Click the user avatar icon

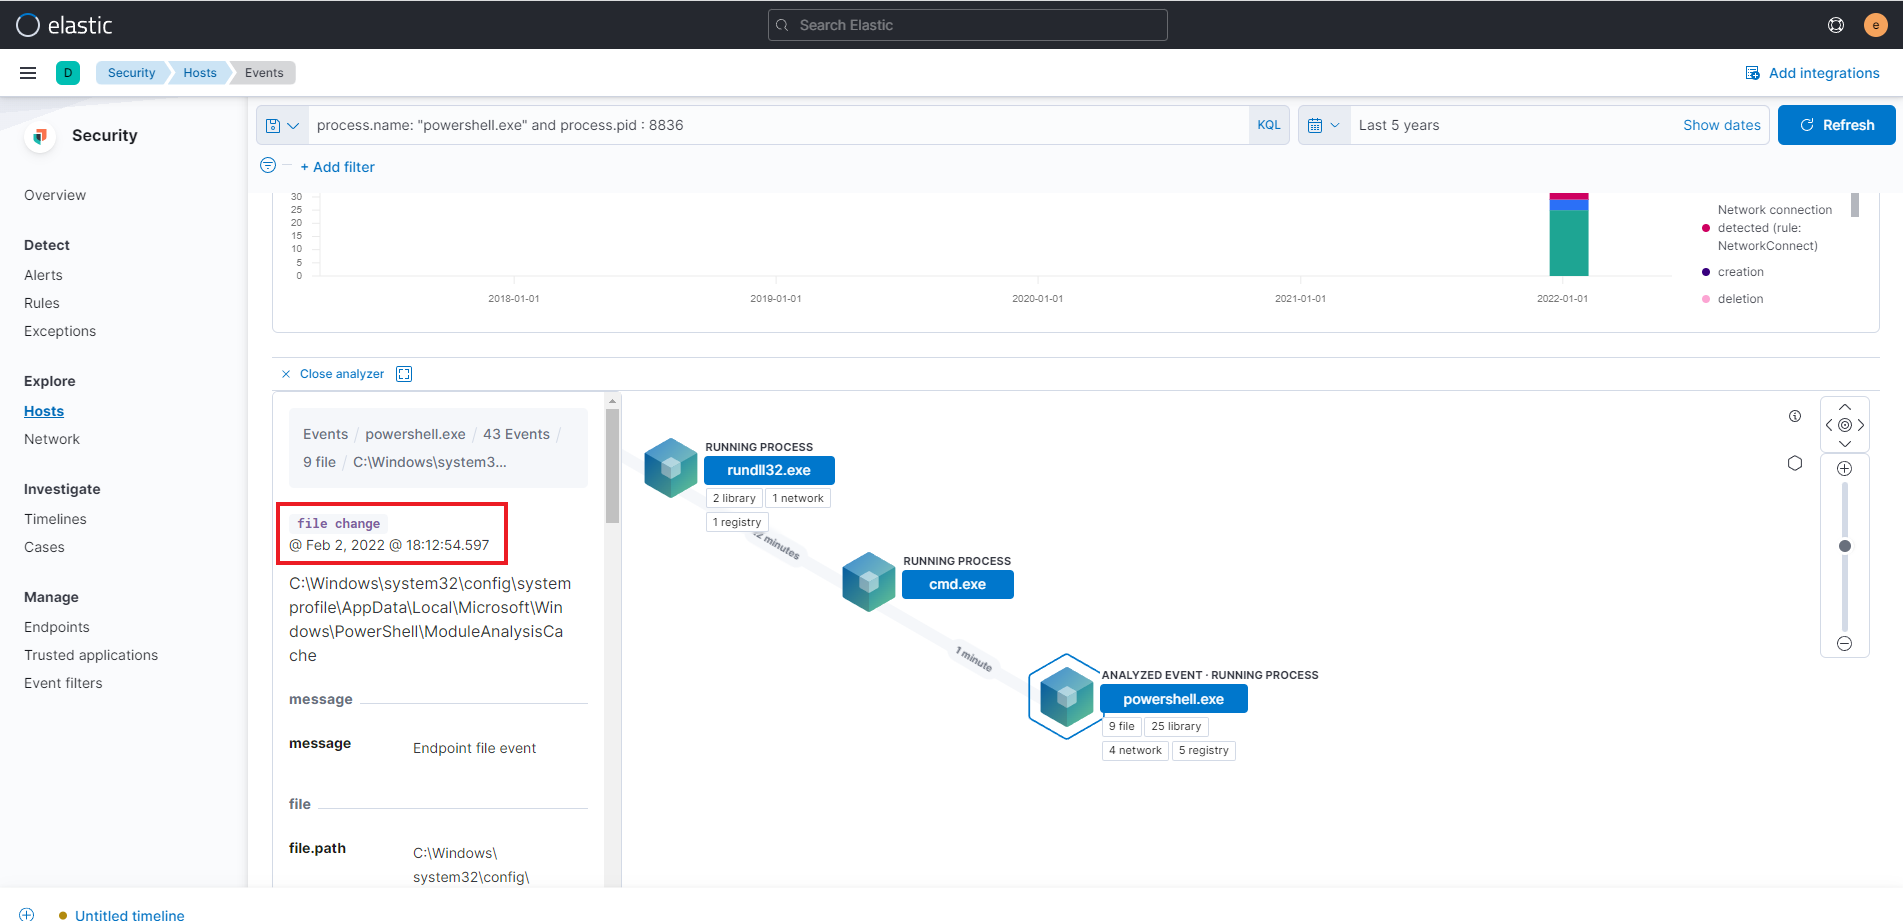coord(1875,25)
